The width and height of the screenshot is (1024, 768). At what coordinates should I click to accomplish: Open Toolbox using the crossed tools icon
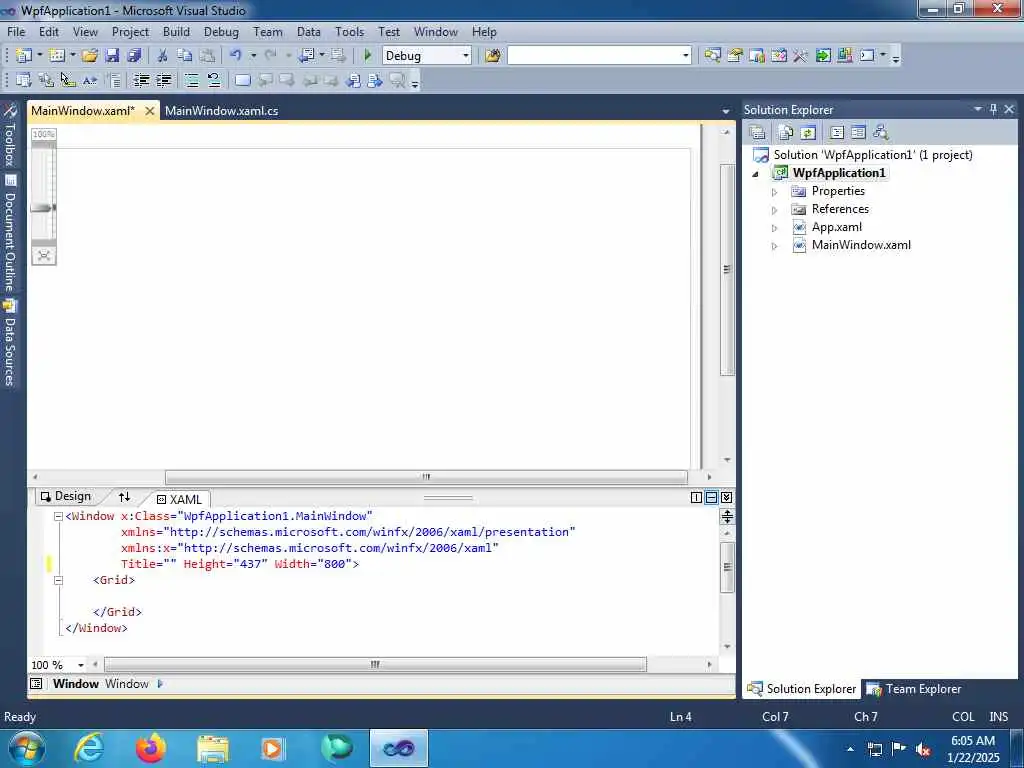pyautogui.click(x=801, y=56)
